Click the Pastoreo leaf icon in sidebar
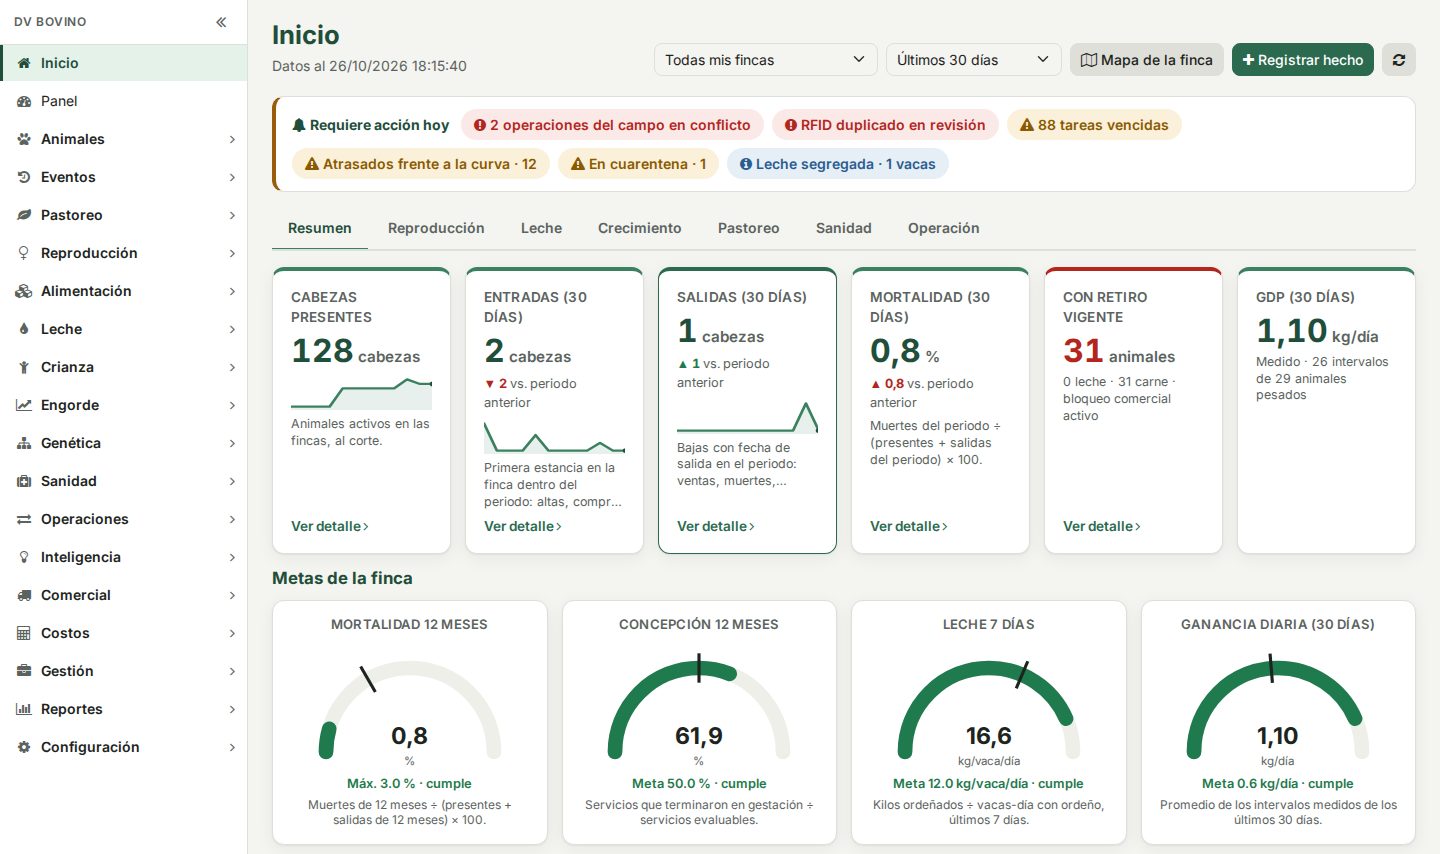1440x854 pixels. pos(24,215)
